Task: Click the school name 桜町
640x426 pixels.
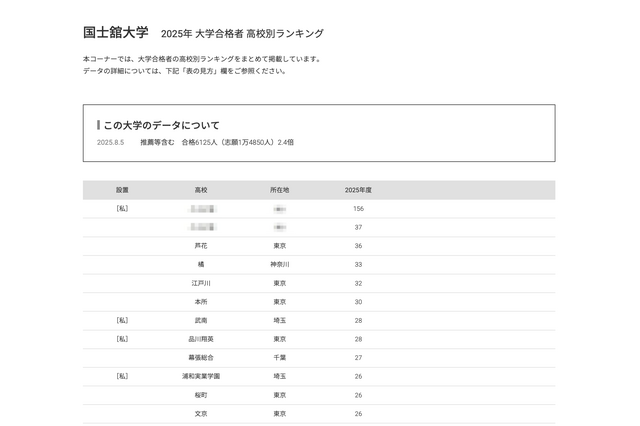Action: coord(201,395)
